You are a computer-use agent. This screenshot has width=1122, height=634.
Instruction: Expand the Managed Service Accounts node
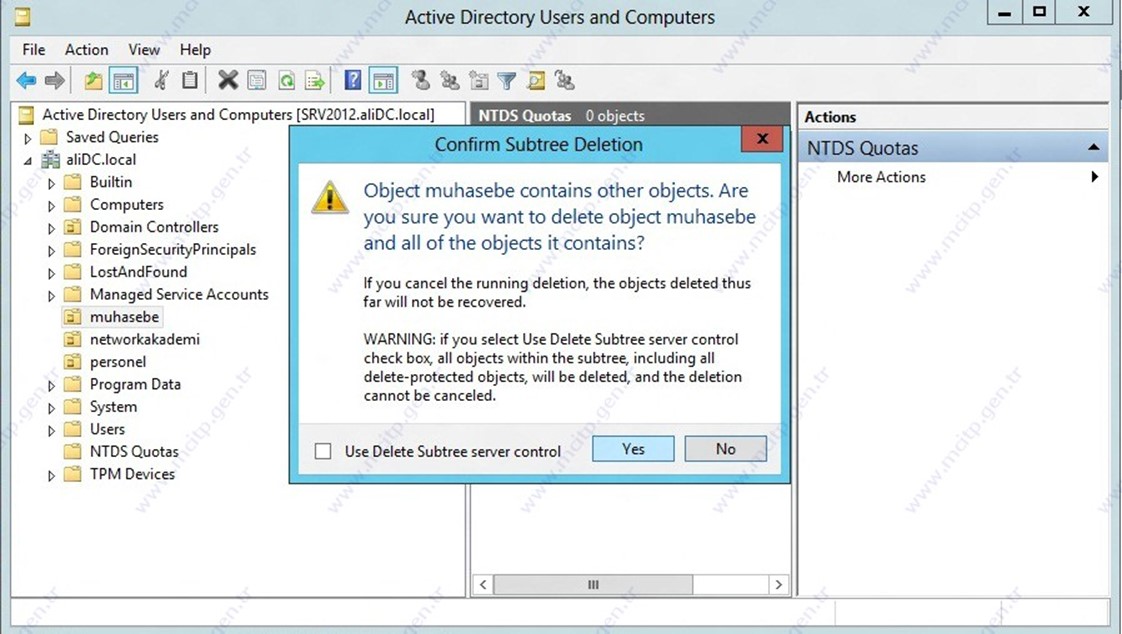pyautogui.click(x=51, y=296)
